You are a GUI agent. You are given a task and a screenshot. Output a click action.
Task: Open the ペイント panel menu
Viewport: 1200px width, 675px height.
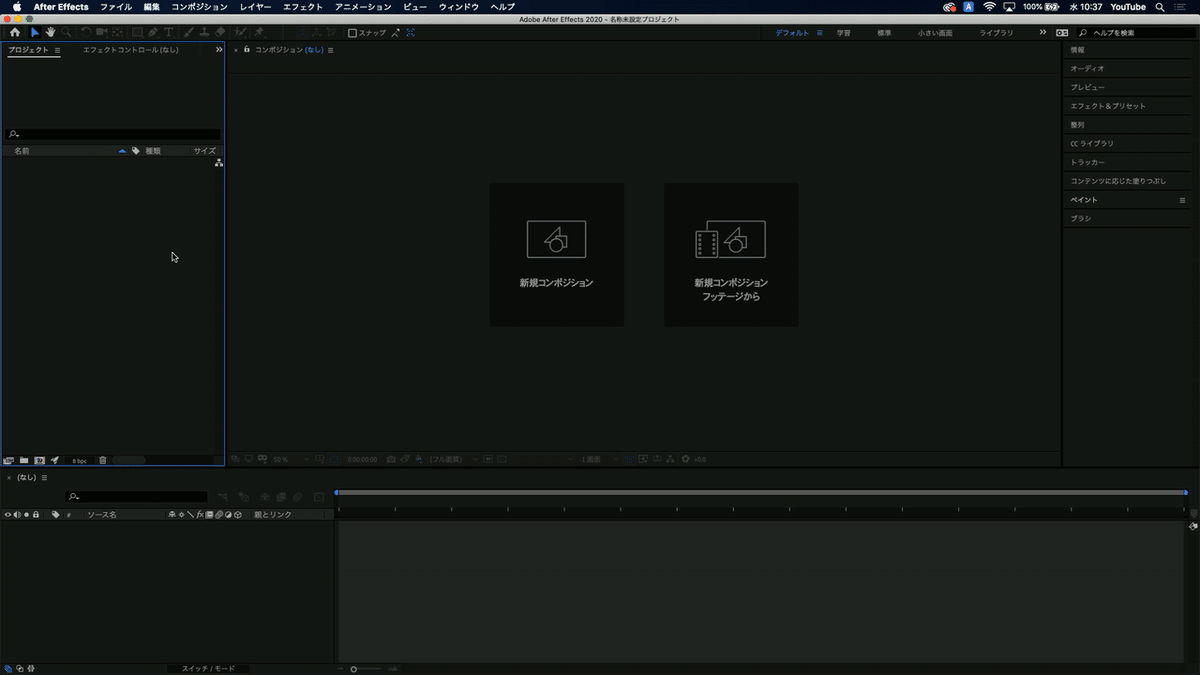(1182, 200)
